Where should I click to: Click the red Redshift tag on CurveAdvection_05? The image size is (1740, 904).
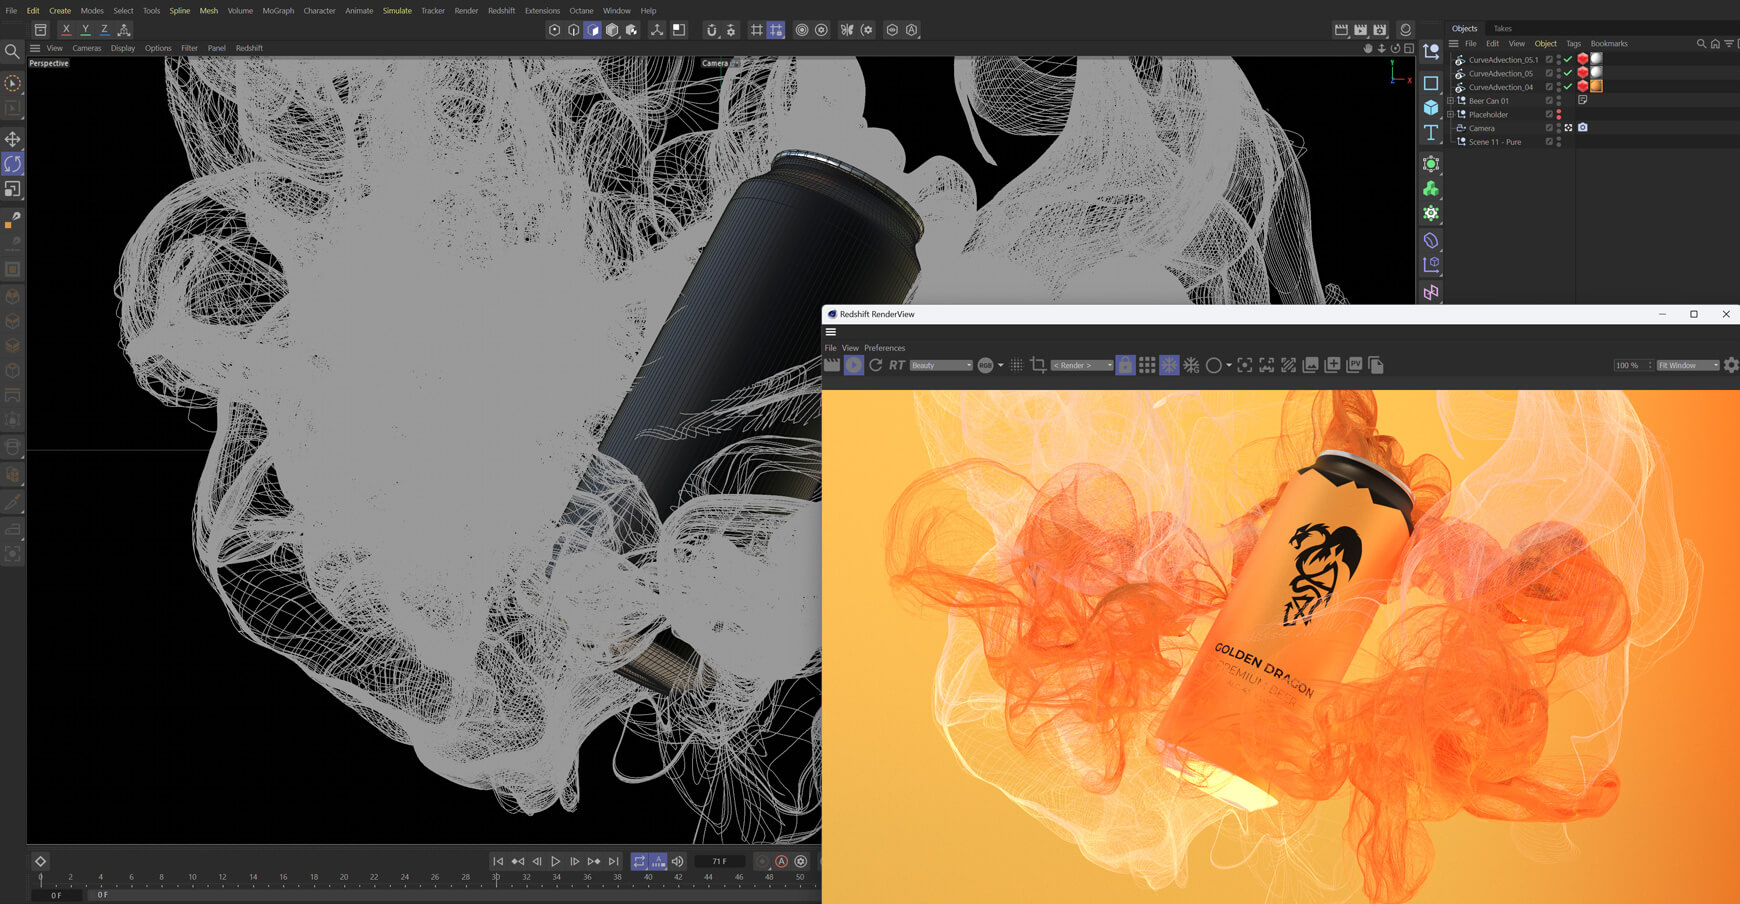click(1583, 73)
